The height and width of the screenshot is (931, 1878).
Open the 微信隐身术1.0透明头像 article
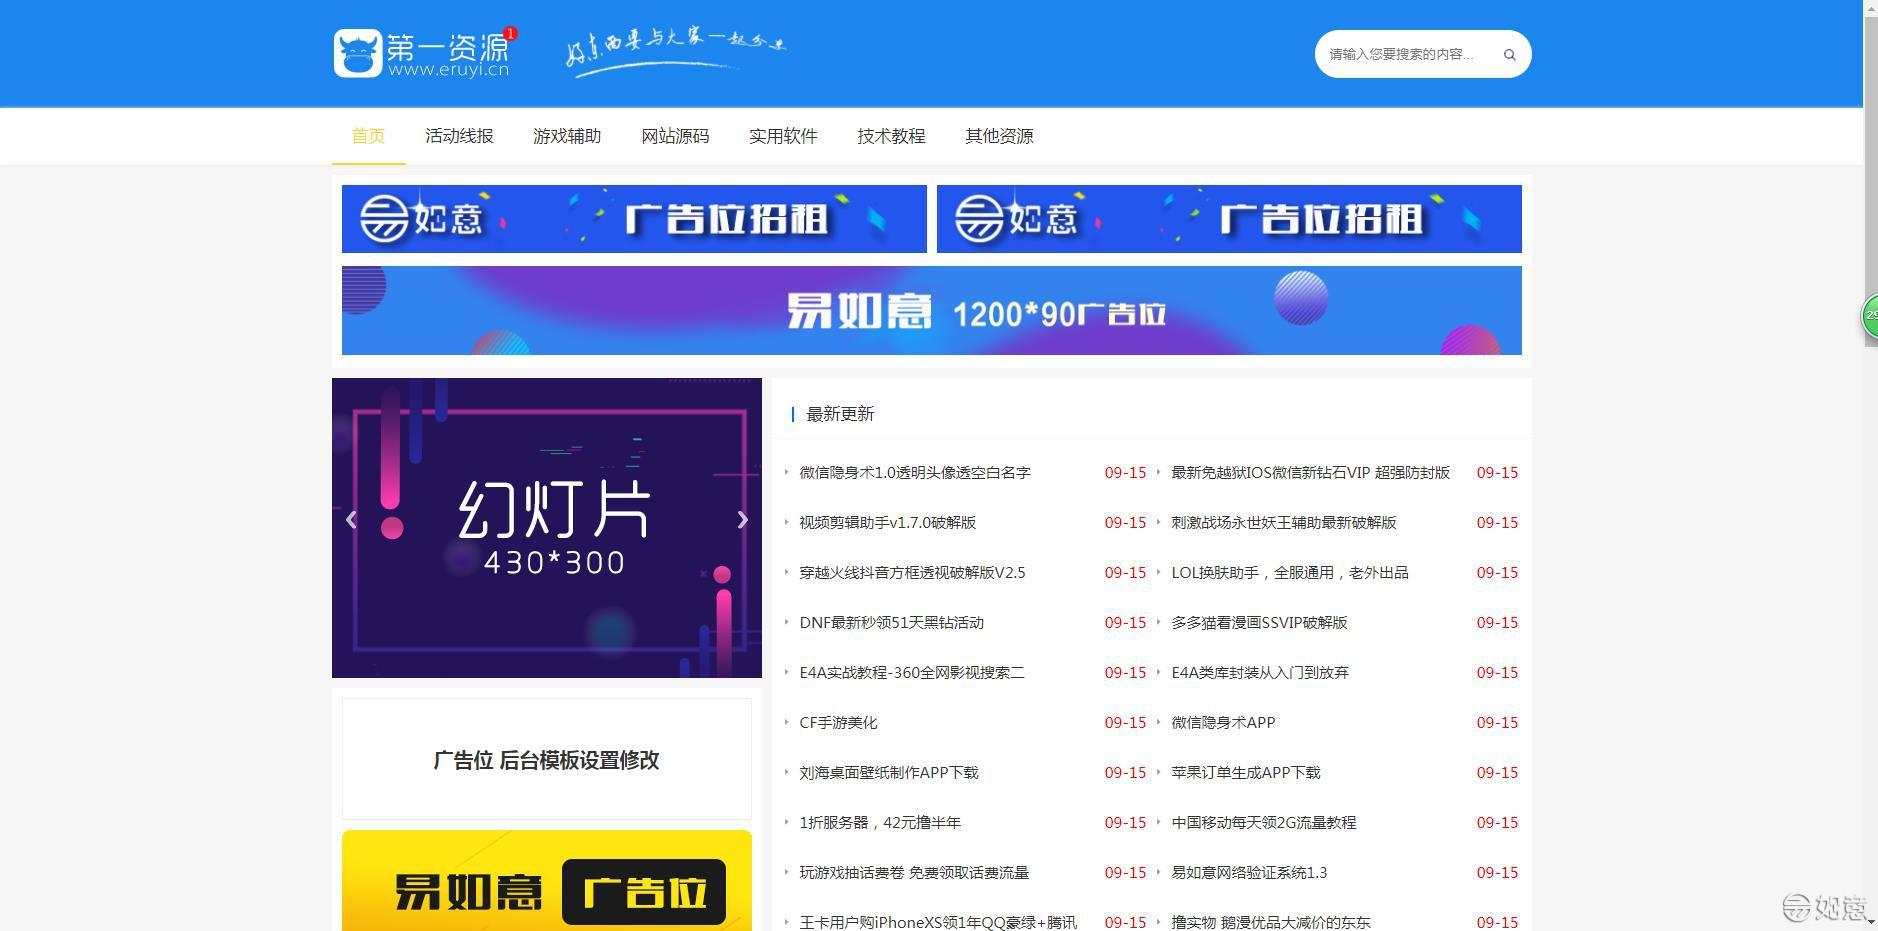click(915, 473)
